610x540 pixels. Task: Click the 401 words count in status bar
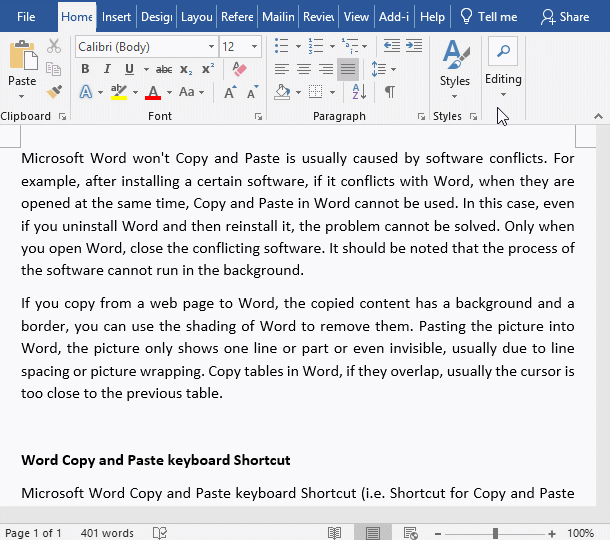click(x=107, y=533)
